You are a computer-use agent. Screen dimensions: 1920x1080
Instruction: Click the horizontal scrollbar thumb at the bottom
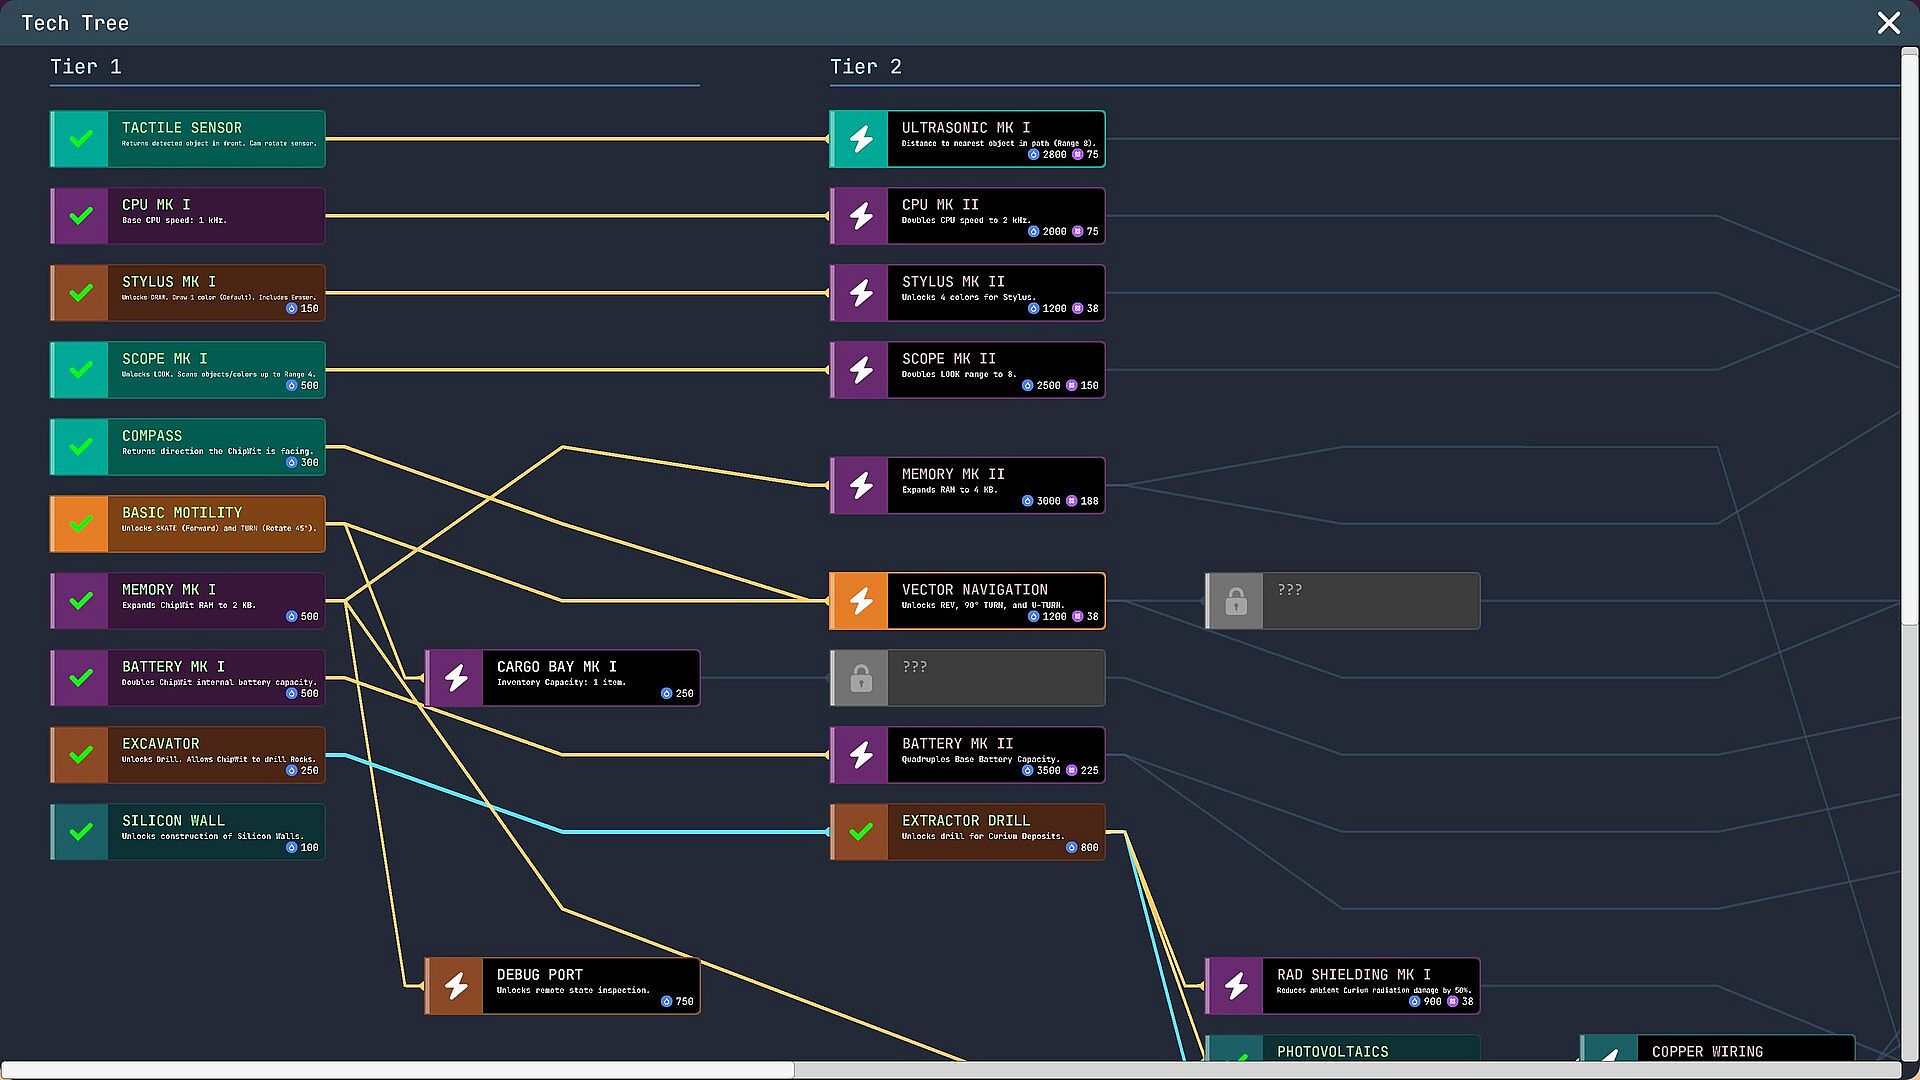pos(397,1070)
